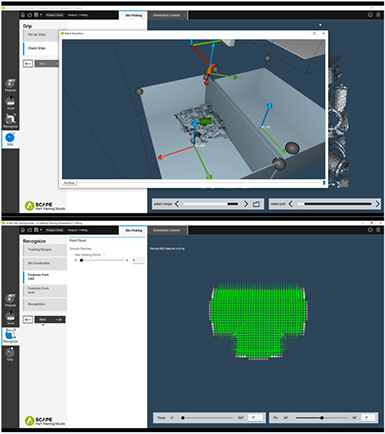Click the new file icon in Grip window toolbar
Viewport: 385px width, 434px height.
[23, 15]
